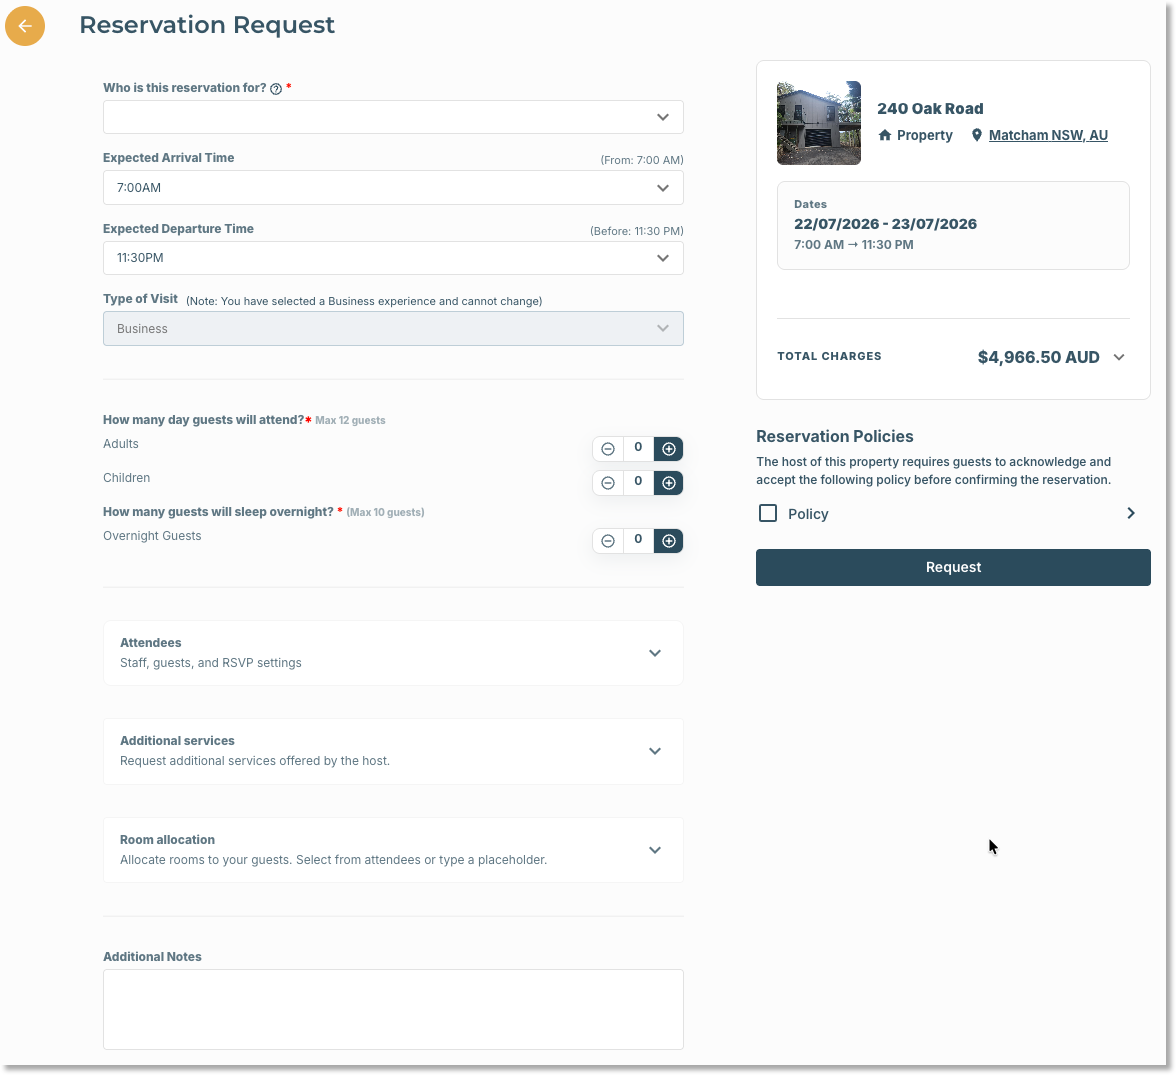This screenshot has width=1176, height=1075.
Task: Decrease the Overnight Guests count
Action: click(x=608, y=541)
